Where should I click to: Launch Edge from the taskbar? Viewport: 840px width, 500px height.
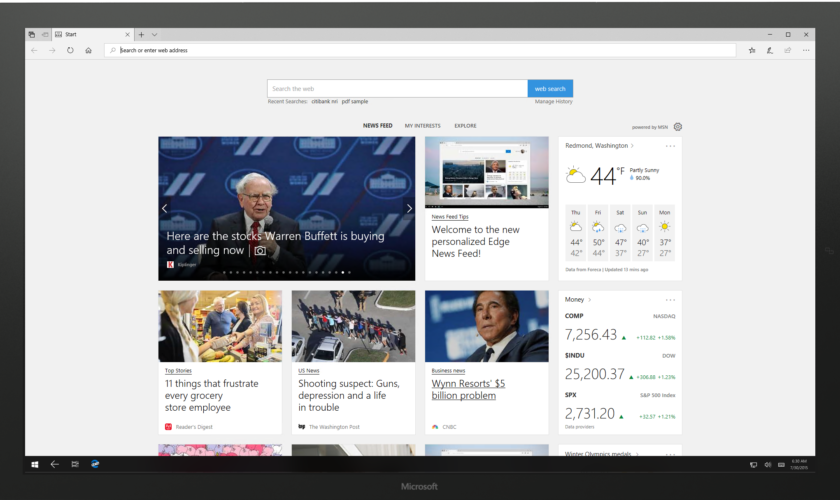coord(95,464)
